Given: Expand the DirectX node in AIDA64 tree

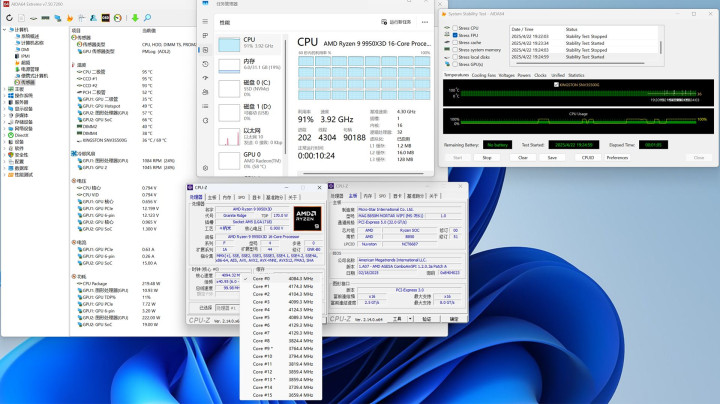Looking at the screenshot, I should (x=5, y=133).
